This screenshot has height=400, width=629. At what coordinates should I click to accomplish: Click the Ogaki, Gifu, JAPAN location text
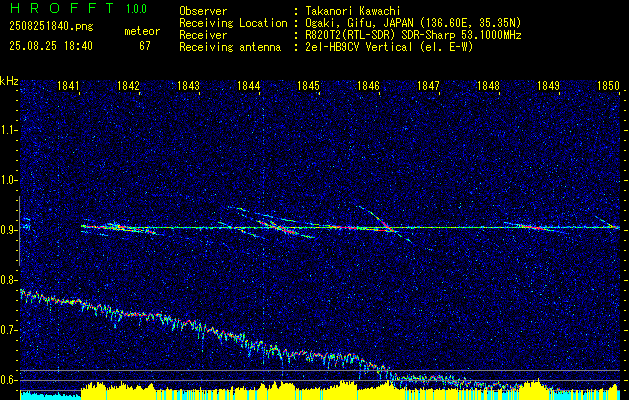click(413, 23)
